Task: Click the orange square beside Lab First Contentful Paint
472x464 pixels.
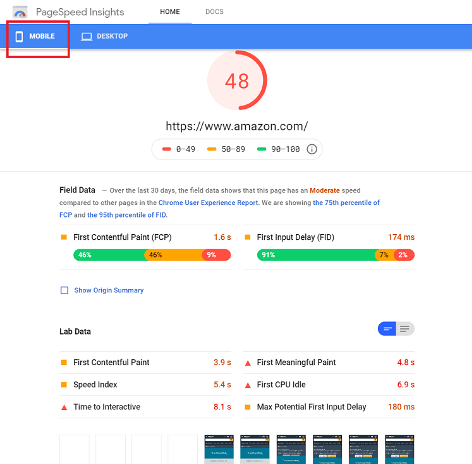Action: click(x=64, y=362)
